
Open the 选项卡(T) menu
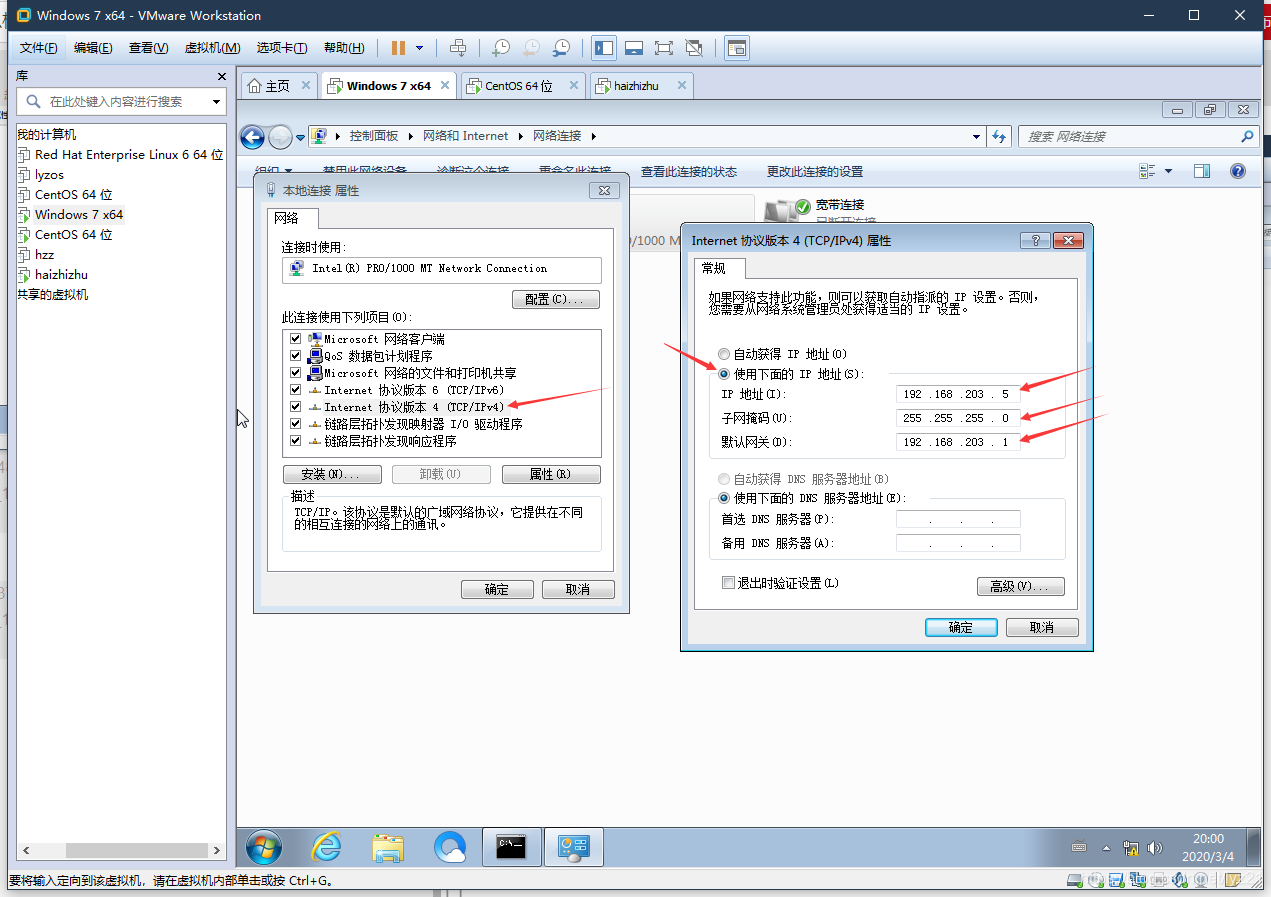click(284, 48)
